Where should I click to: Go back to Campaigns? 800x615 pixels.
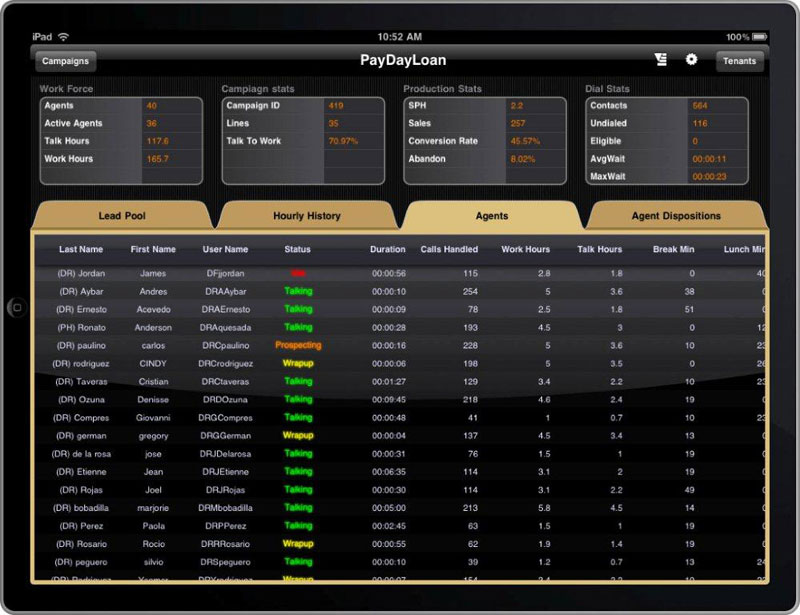65,61
